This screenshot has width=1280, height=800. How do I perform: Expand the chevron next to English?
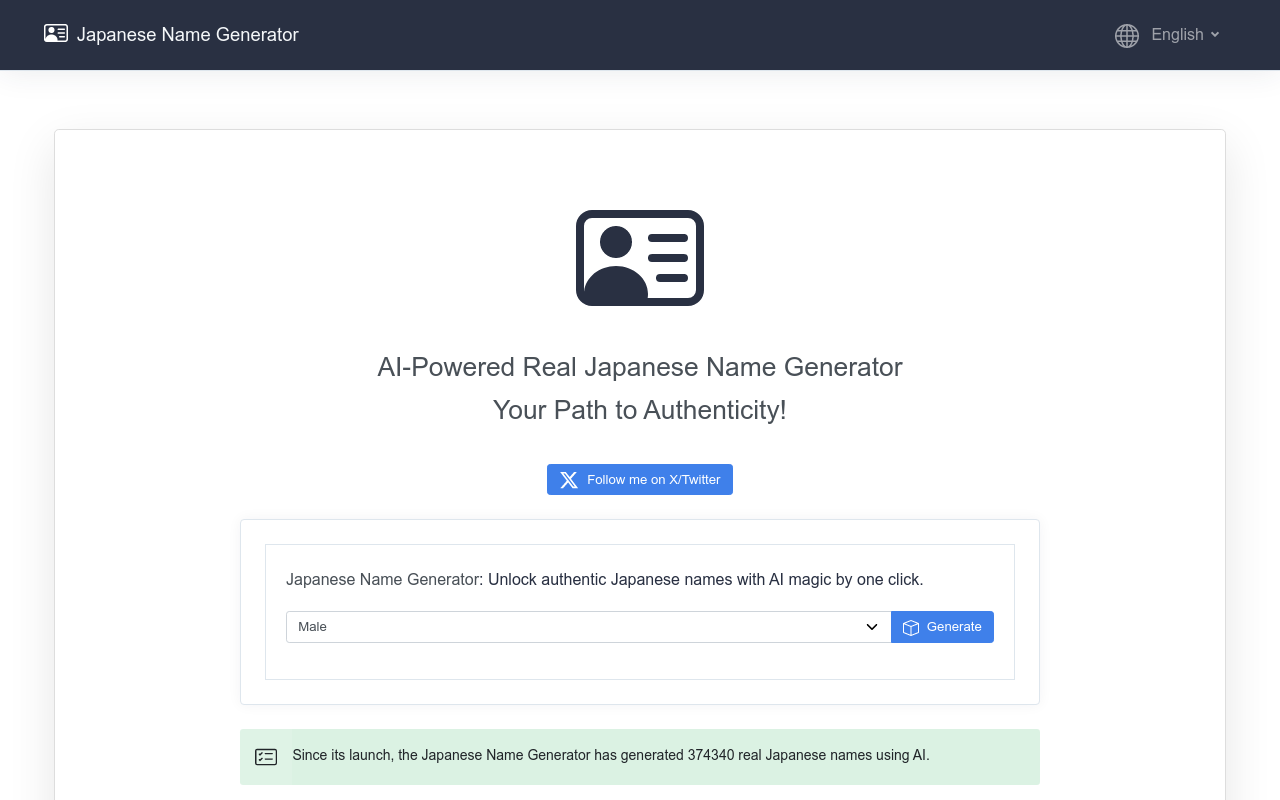pos(1216,35)
